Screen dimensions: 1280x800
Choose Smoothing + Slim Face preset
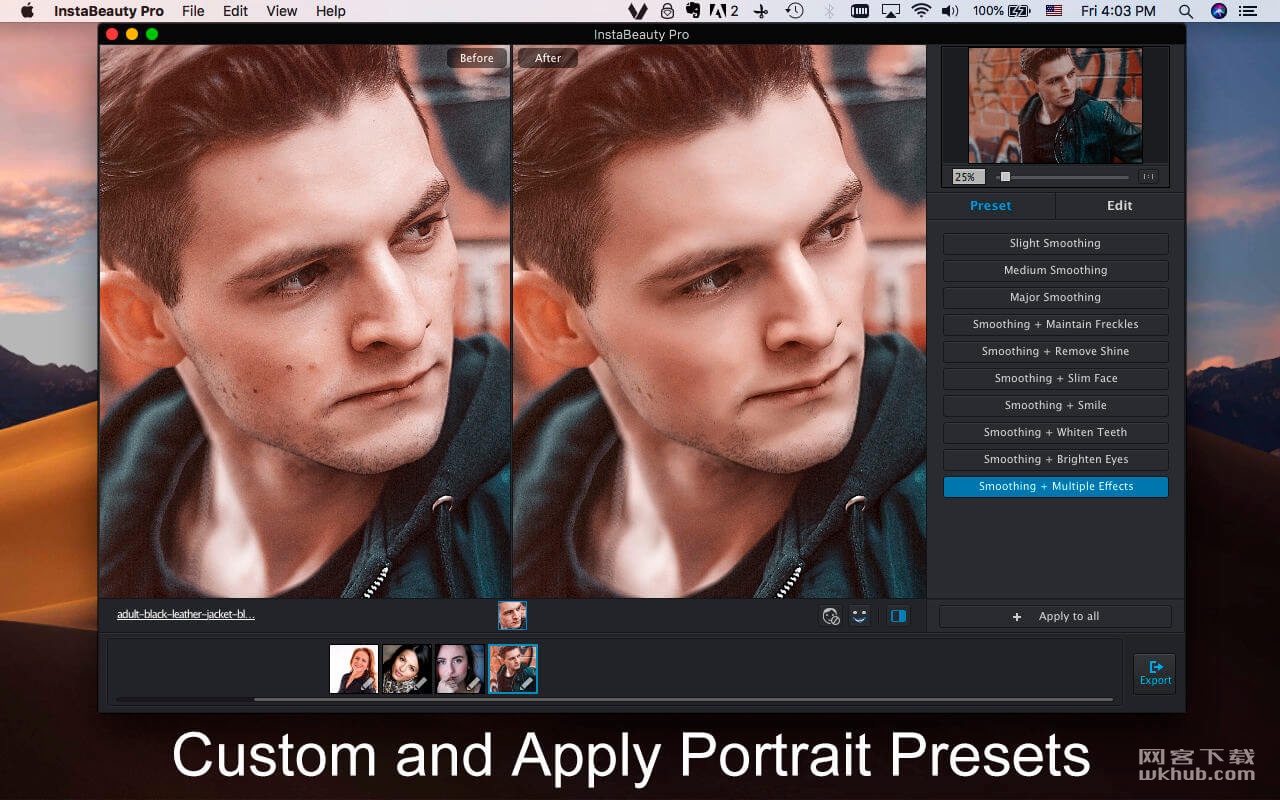1055,378
